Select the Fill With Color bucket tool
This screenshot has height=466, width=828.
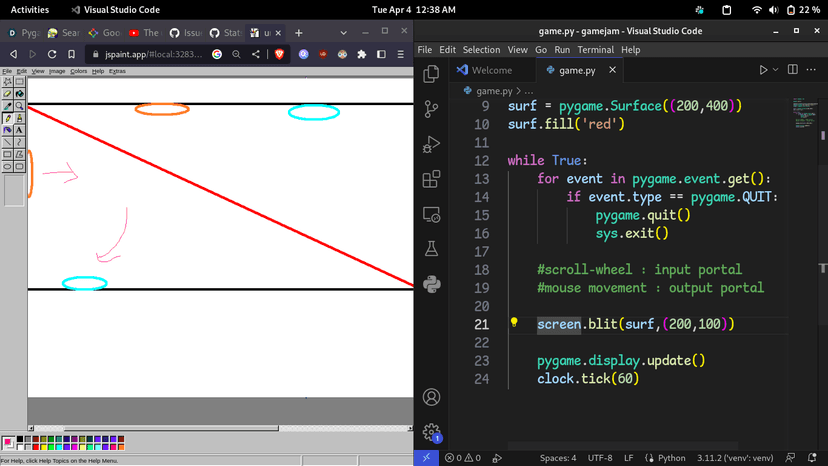(x=19, y=94)
